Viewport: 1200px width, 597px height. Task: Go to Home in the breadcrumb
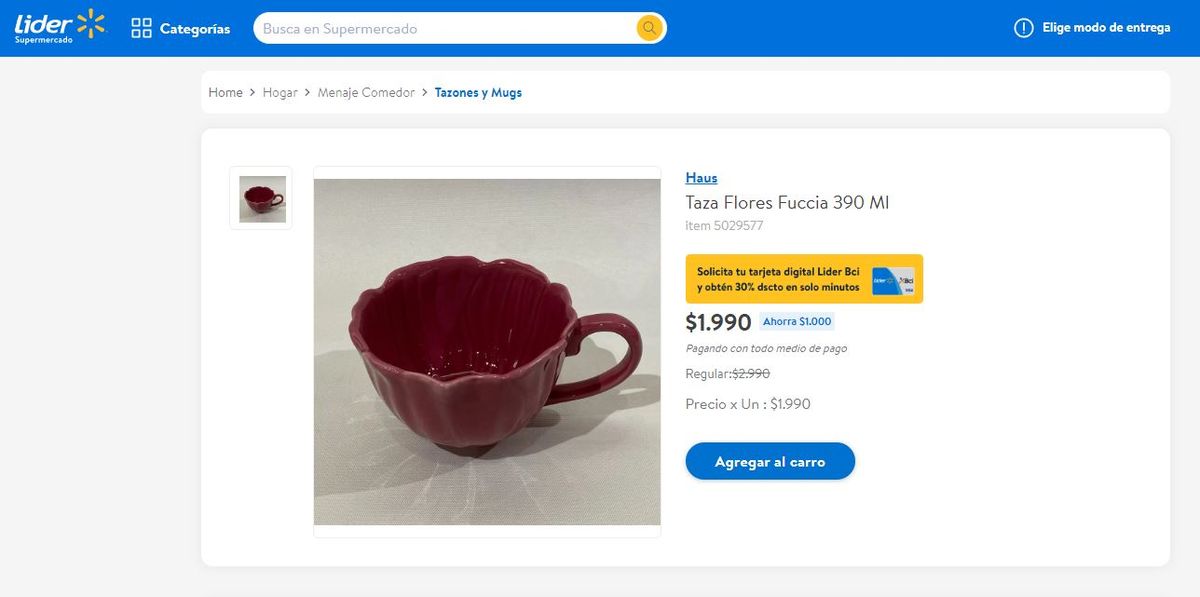click(x=225, y=92)
